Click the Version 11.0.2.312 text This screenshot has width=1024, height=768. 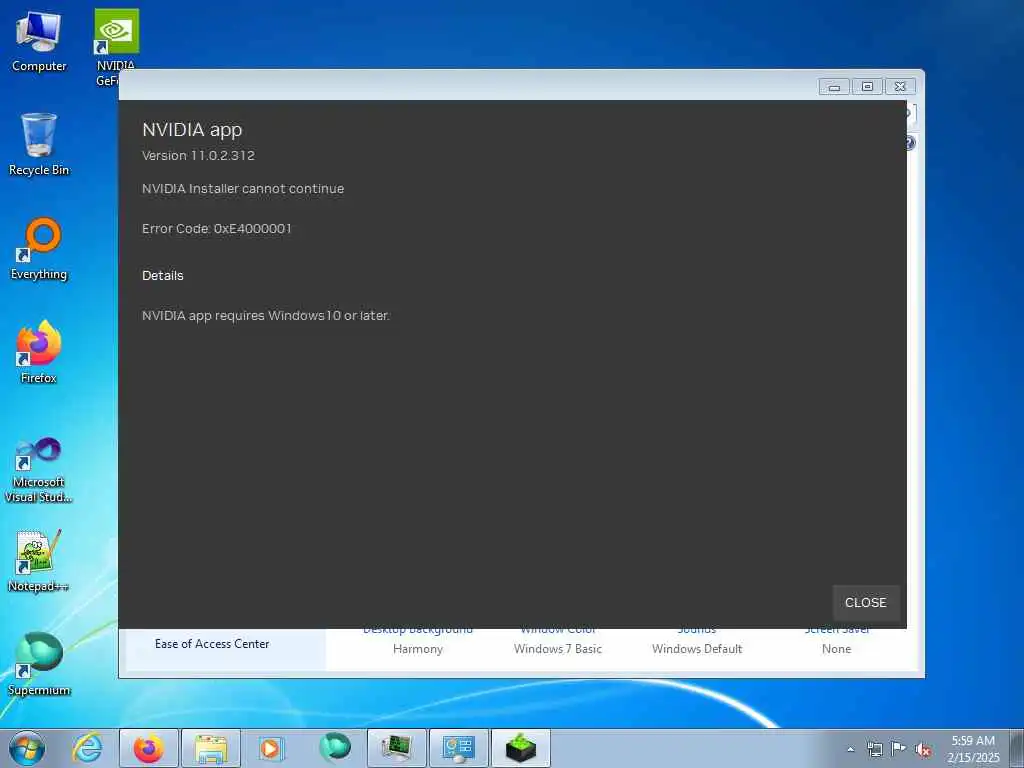(x=199, y=155)
